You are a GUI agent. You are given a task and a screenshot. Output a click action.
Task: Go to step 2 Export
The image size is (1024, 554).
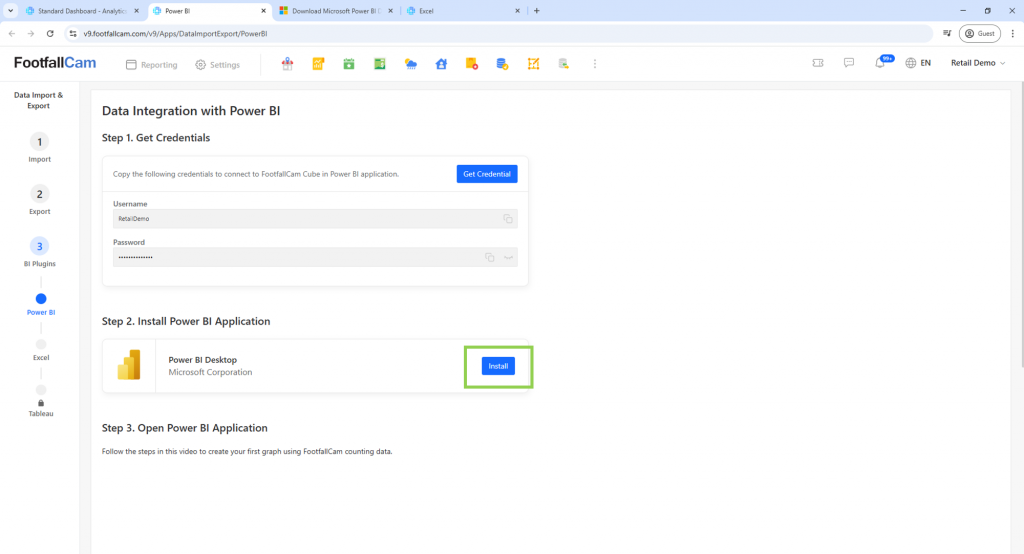39,200
